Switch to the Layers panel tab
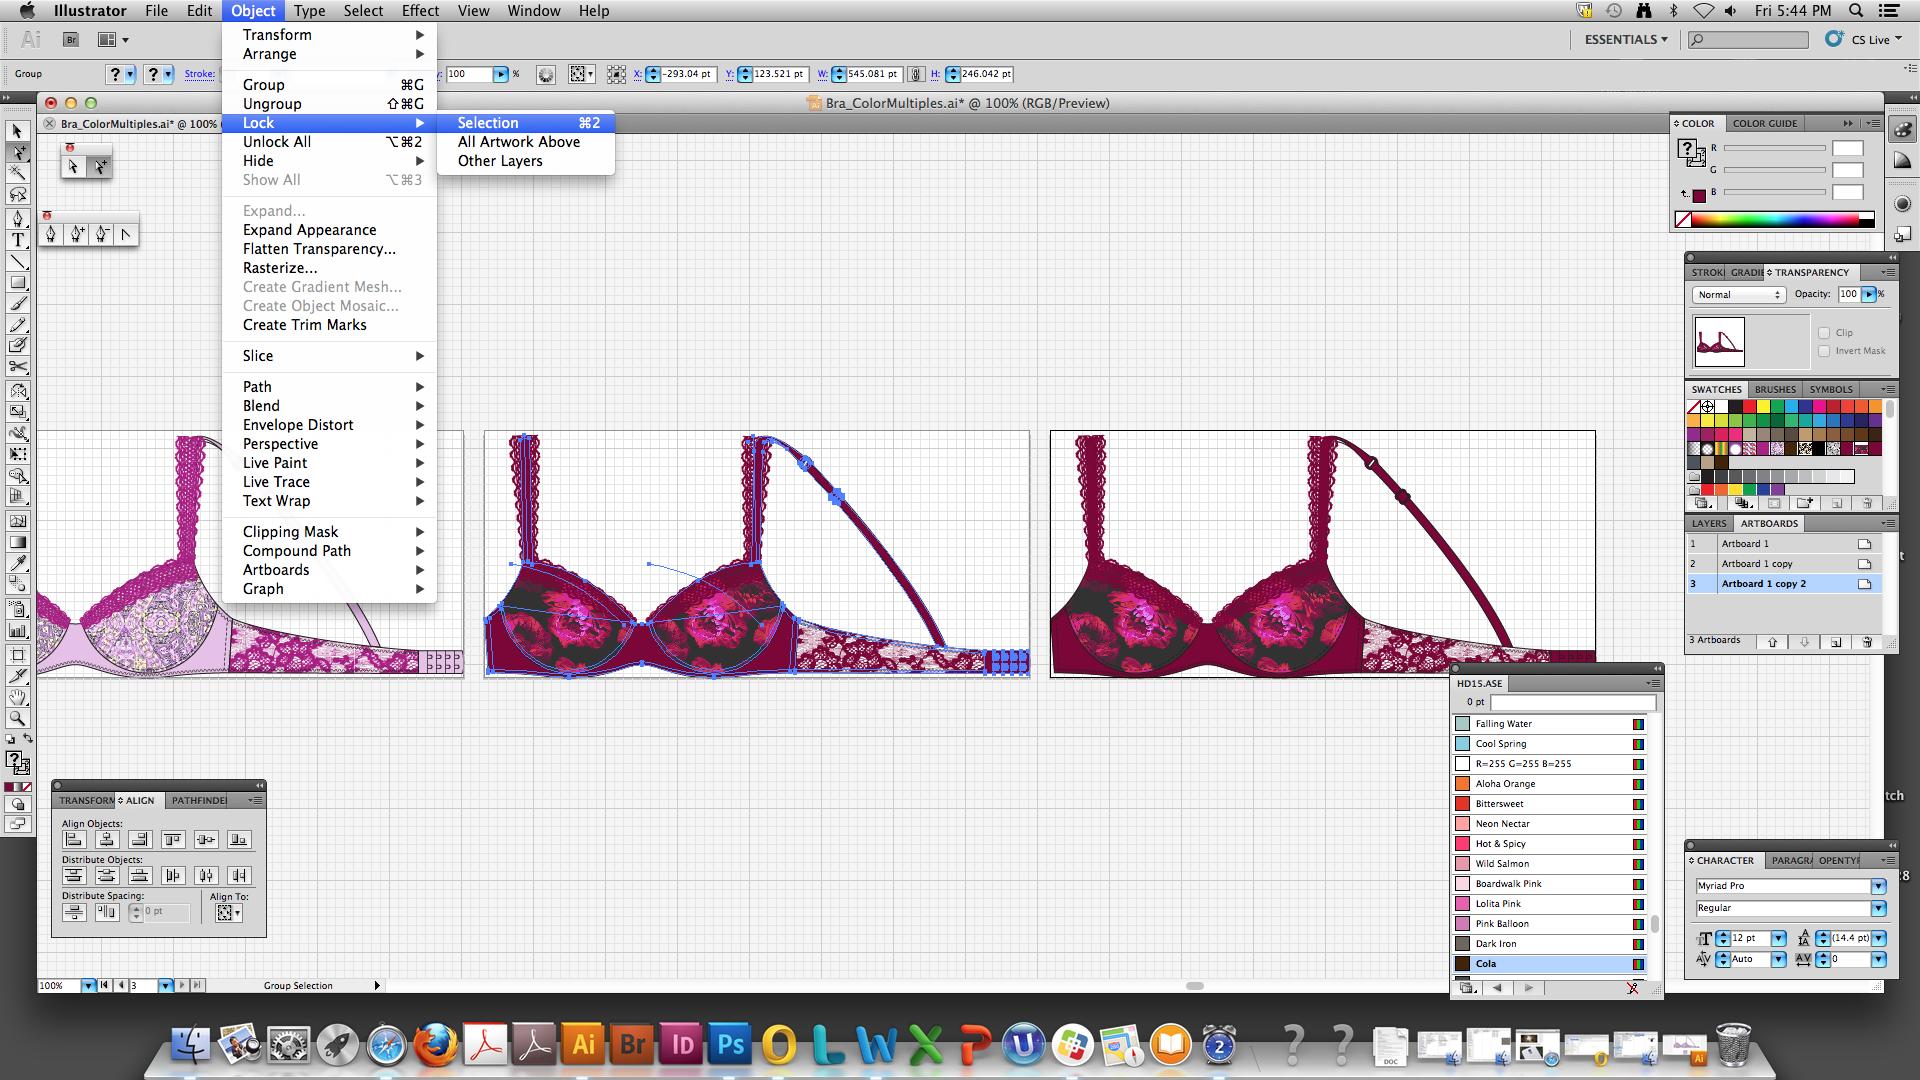This screenshot has width=1920, height=1080. (1708, 524)
